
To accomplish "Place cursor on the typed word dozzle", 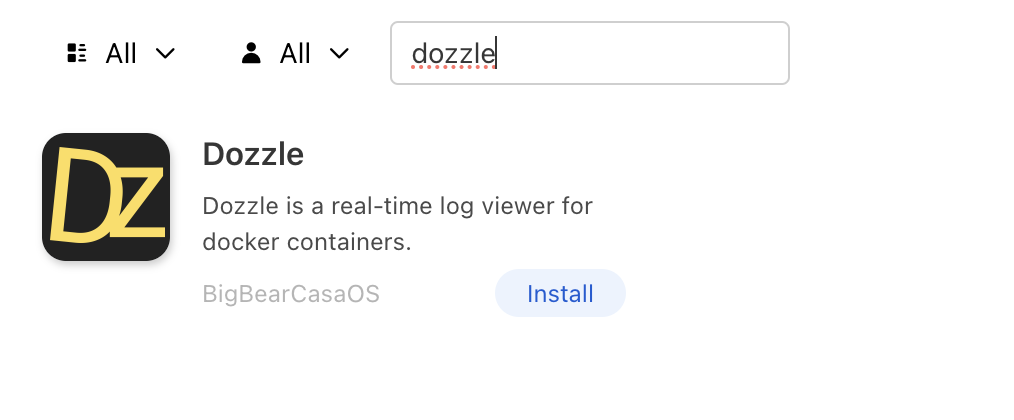I will click(453, 54).
